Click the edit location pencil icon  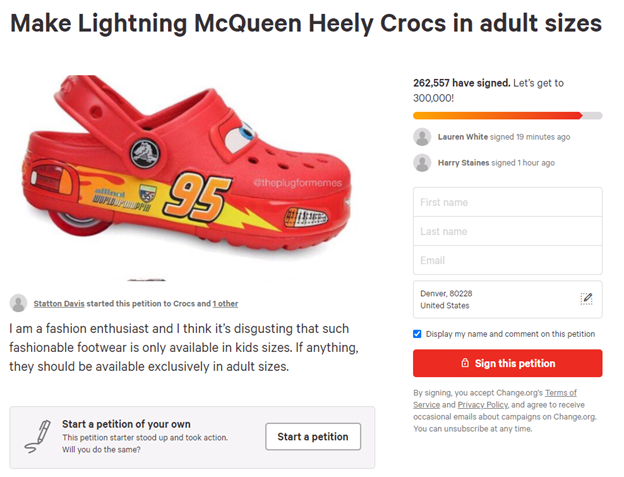586,299
